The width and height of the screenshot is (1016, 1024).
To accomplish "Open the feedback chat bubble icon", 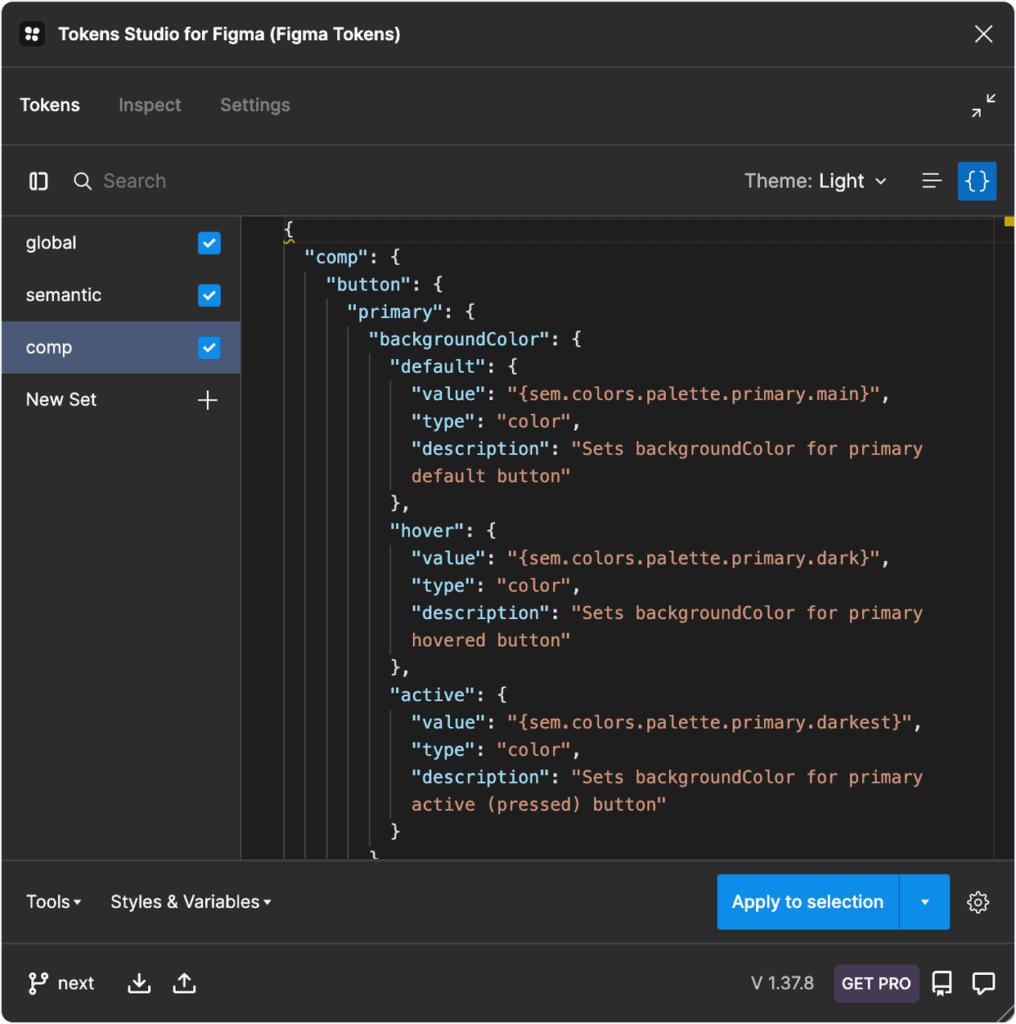I will pos(984,984).
